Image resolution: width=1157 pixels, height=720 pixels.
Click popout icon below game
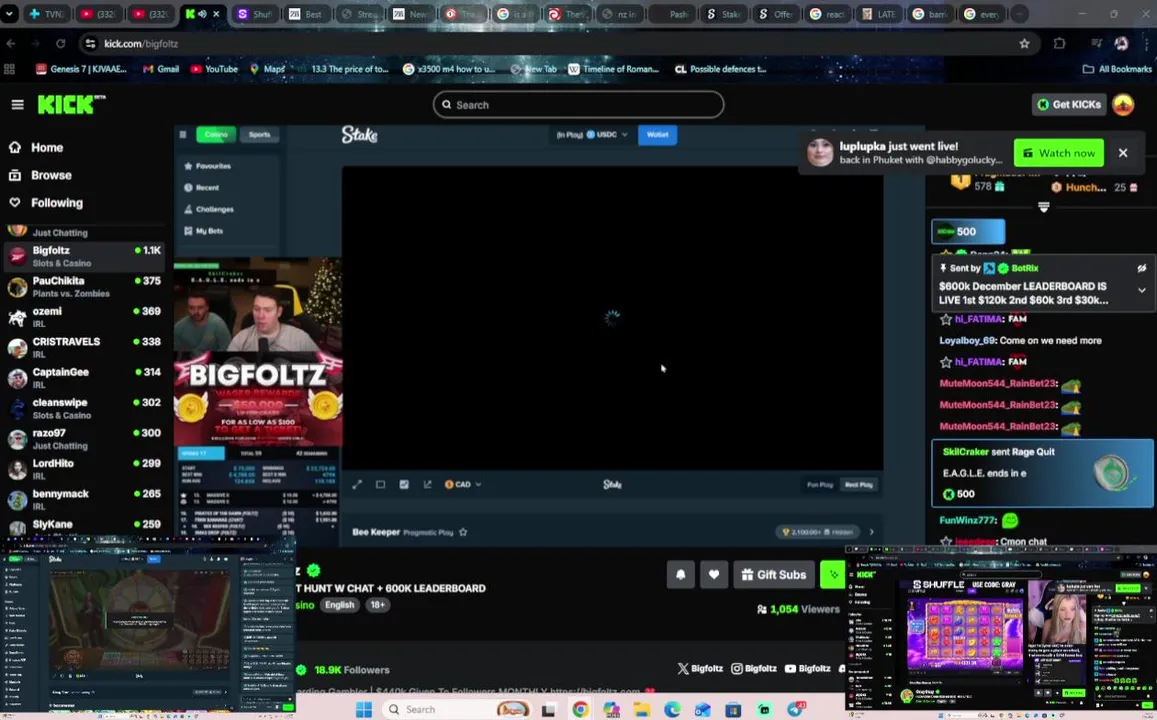pyautogui.click(x=427, y=485)
